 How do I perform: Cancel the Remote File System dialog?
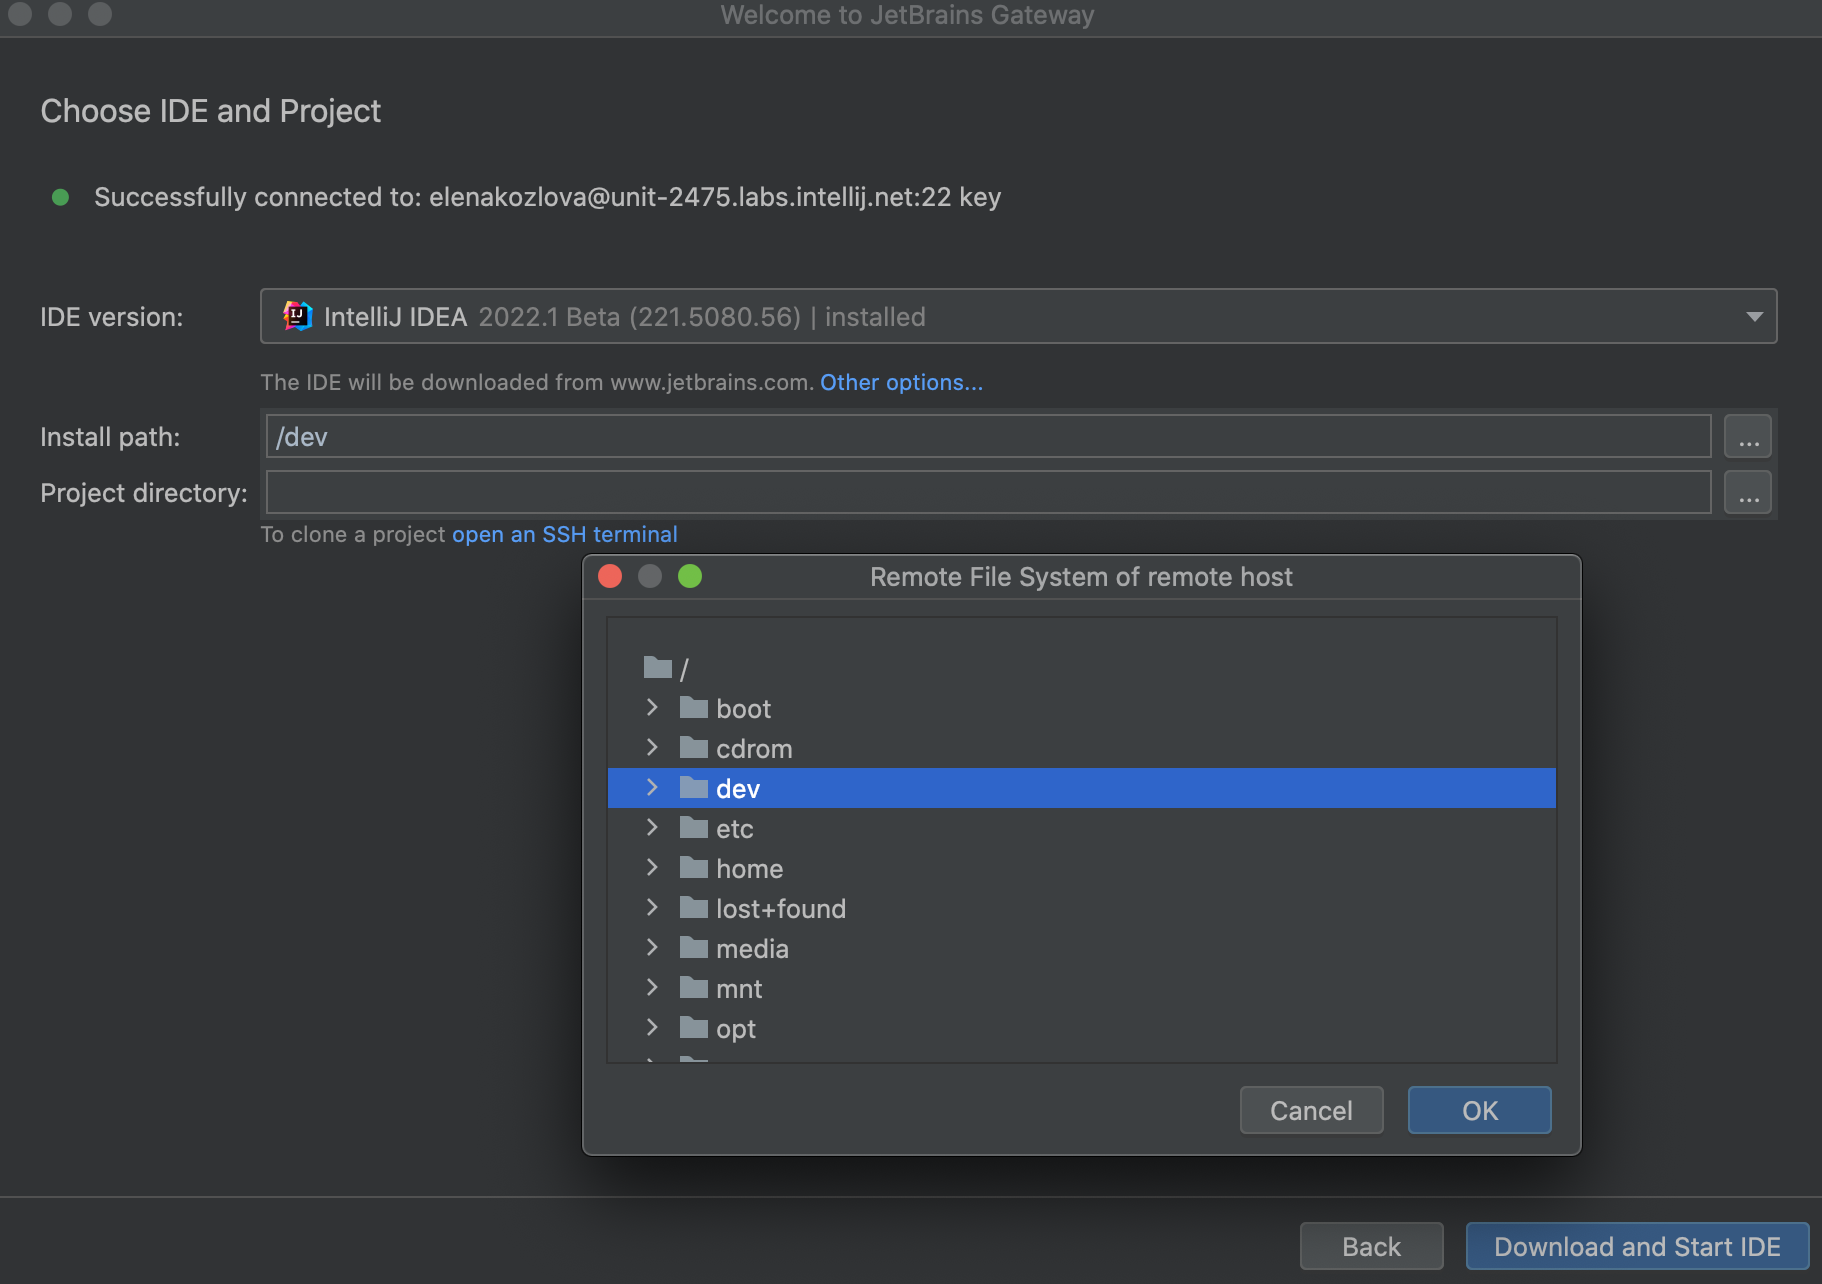coord(1311,1110)
